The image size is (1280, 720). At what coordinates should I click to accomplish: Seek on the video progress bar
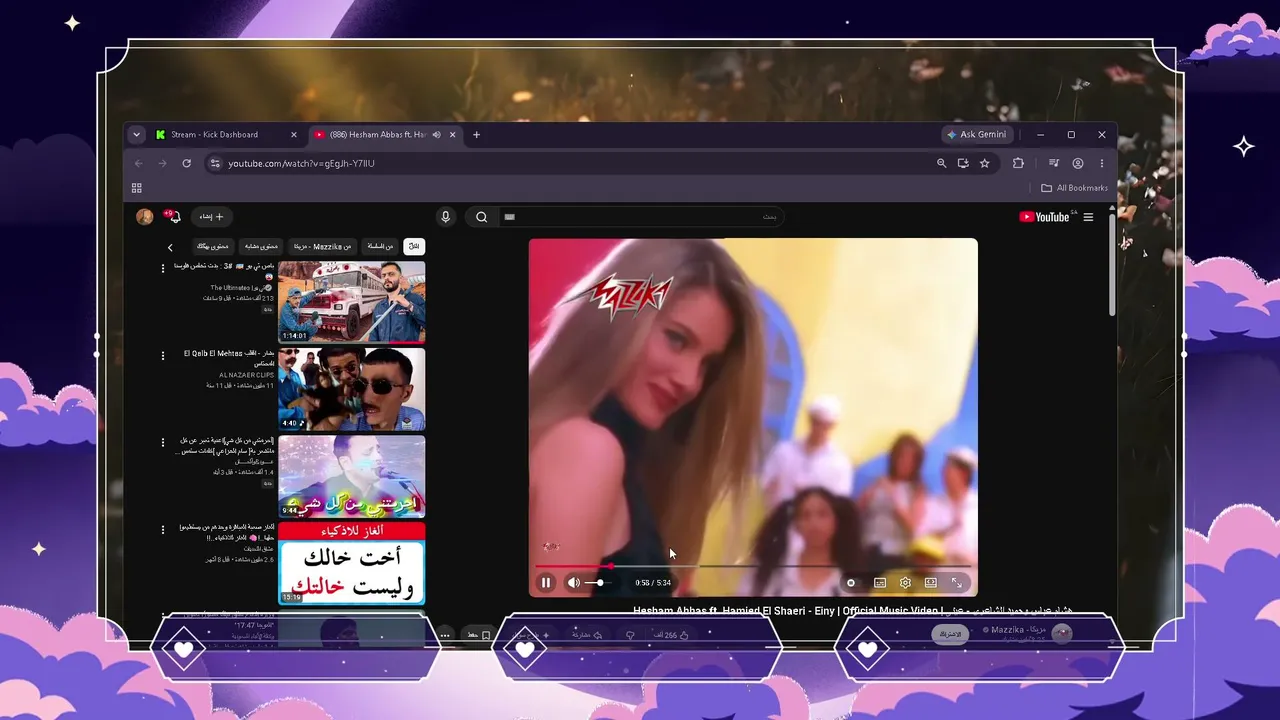coord(753,566)
